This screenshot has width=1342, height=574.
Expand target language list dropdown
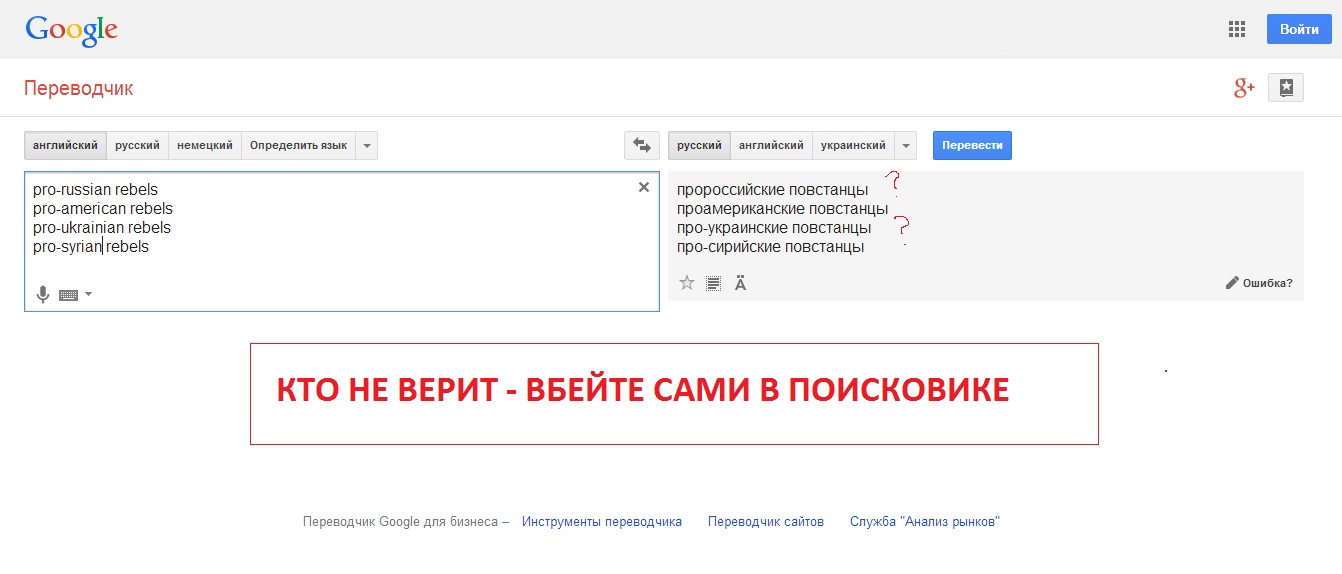pyautogui.click(x=906, y=145)
